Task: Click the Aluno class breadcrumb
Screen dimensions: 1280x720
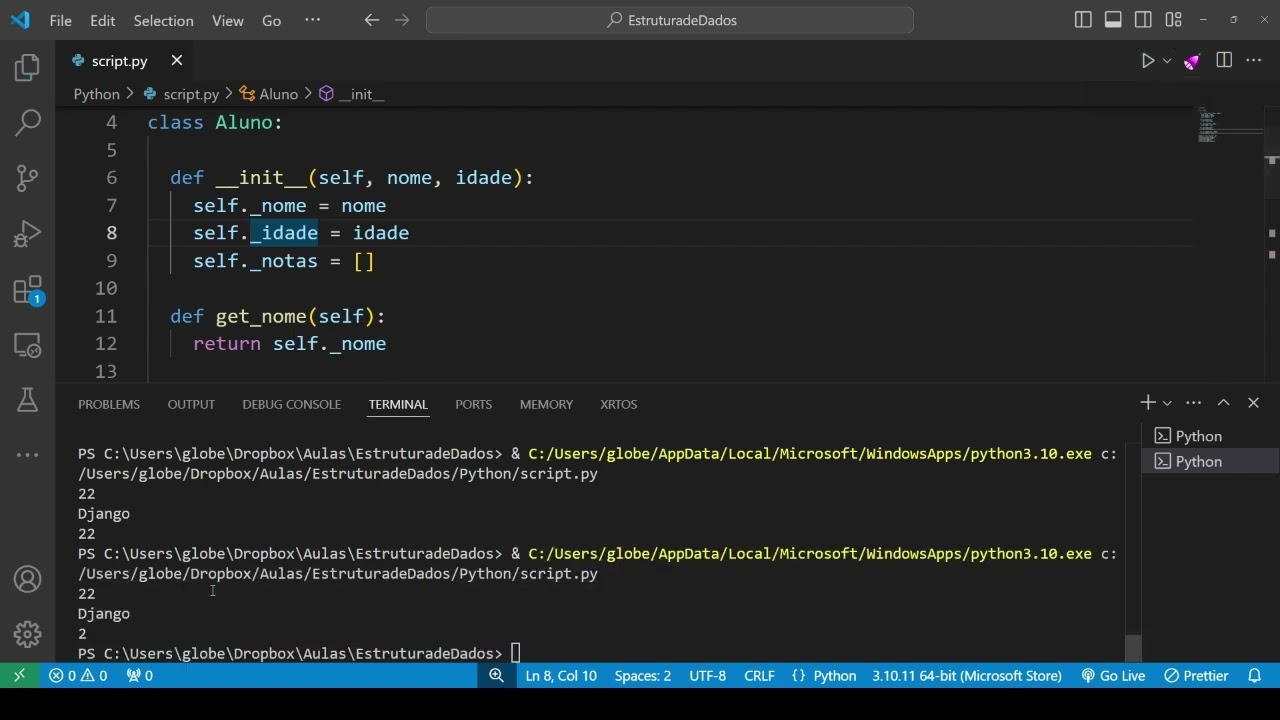Action: [269, 94]
